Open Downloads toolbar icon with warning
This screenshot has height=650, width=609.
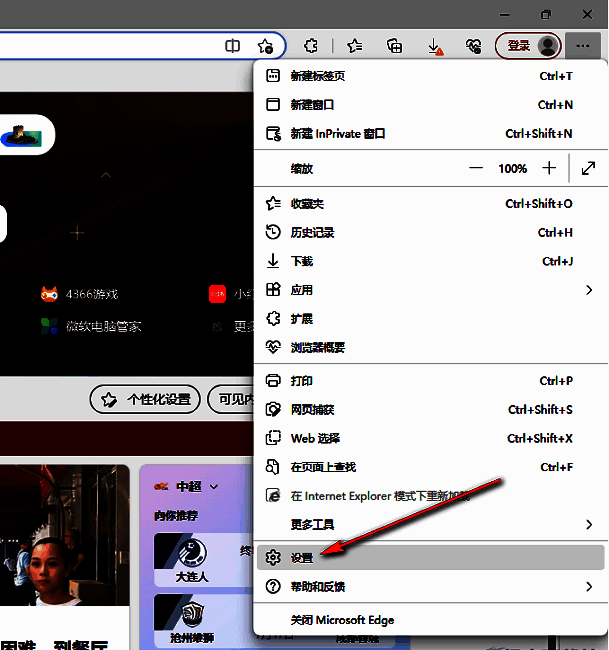pyautogui.click(x=435, y=46)
